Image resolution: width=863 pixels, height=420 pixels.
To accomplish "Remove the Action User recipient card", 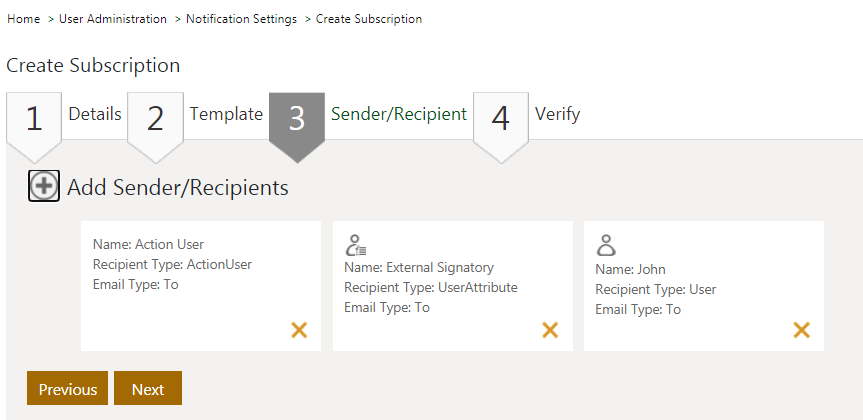I will coord(299,330).
